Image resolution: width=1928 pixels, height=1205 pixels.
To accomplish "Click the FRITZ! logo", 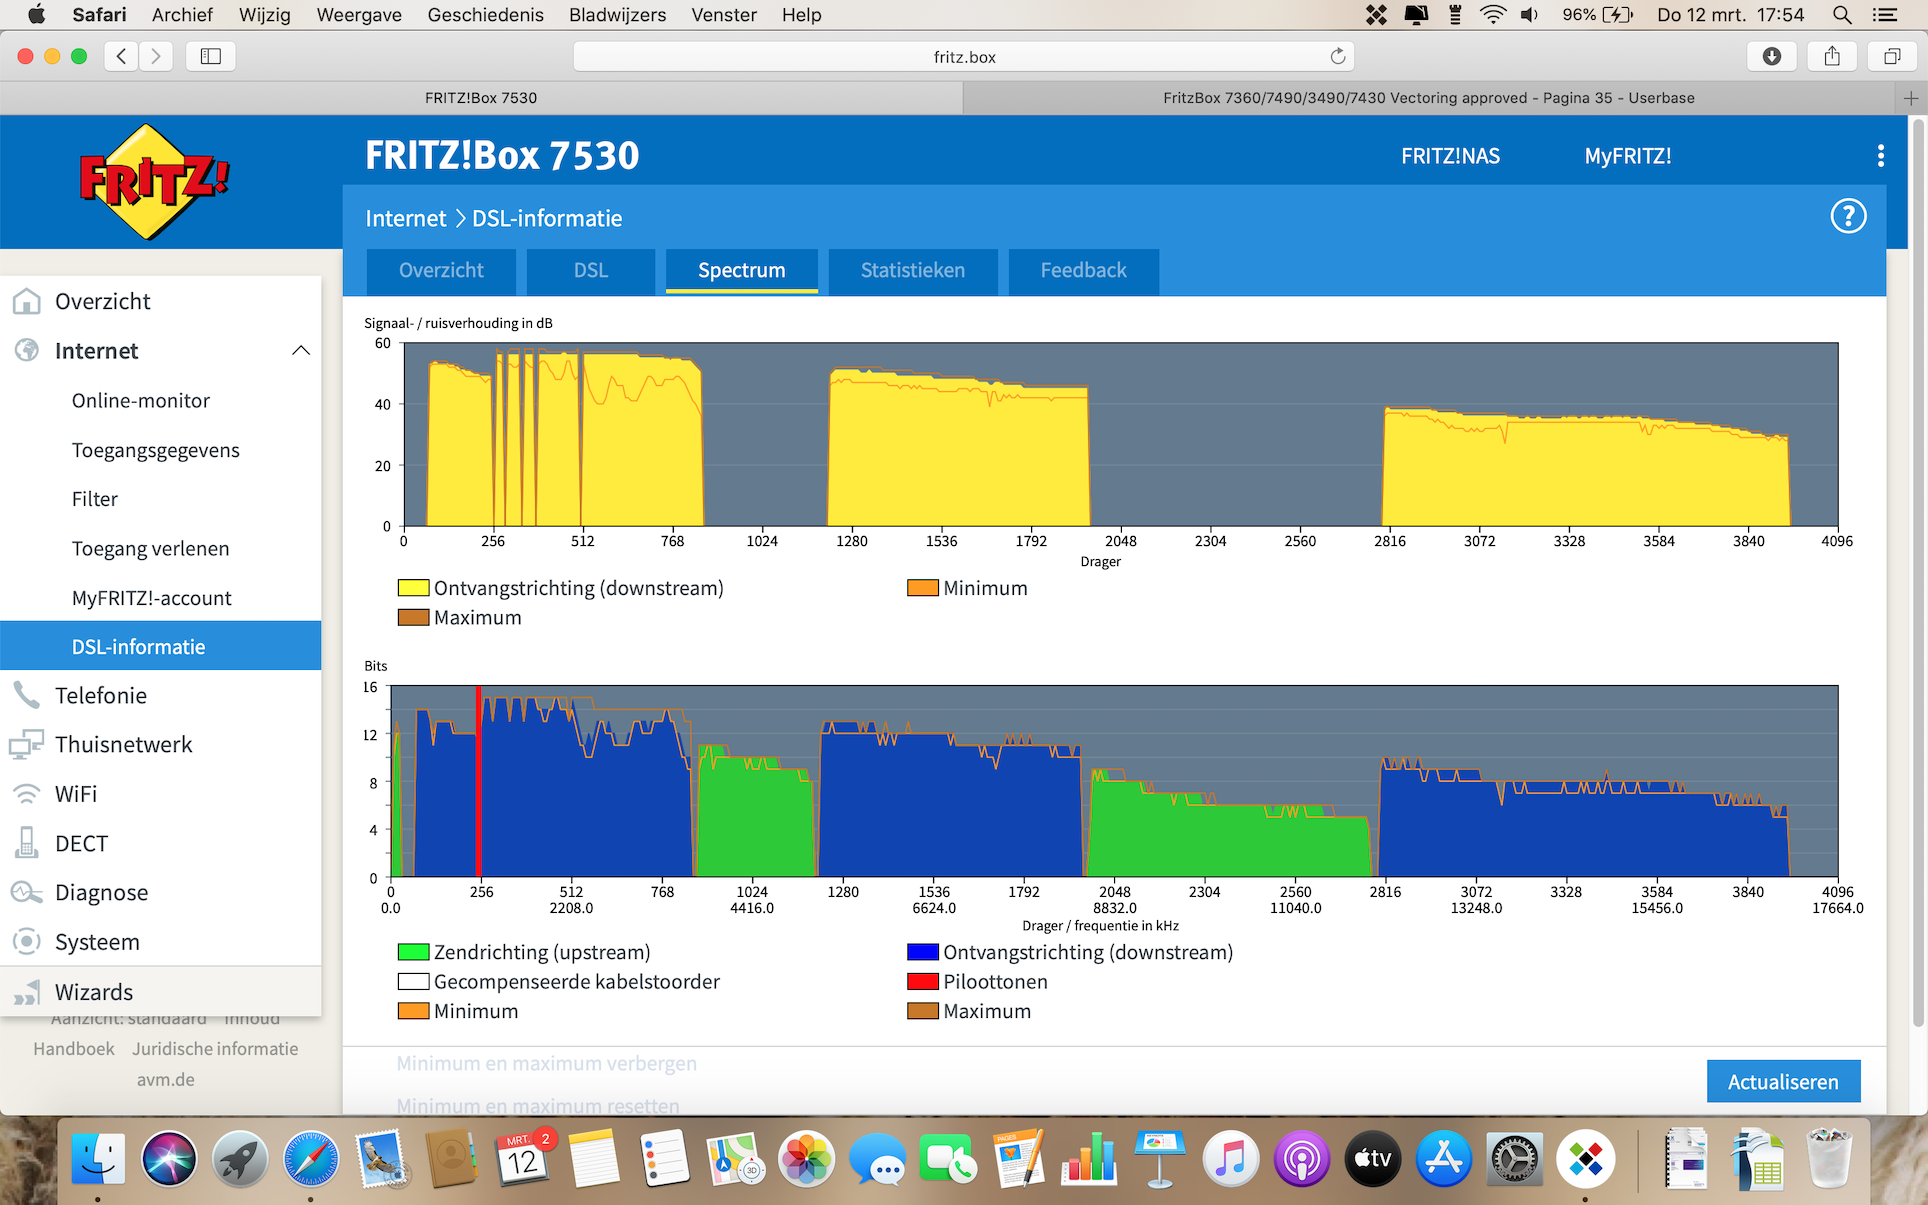I will click(153, 182).
